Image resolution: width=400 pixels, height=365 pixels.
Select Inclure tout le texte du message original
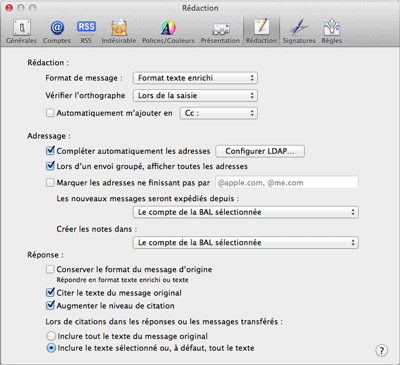click(51, 336)
